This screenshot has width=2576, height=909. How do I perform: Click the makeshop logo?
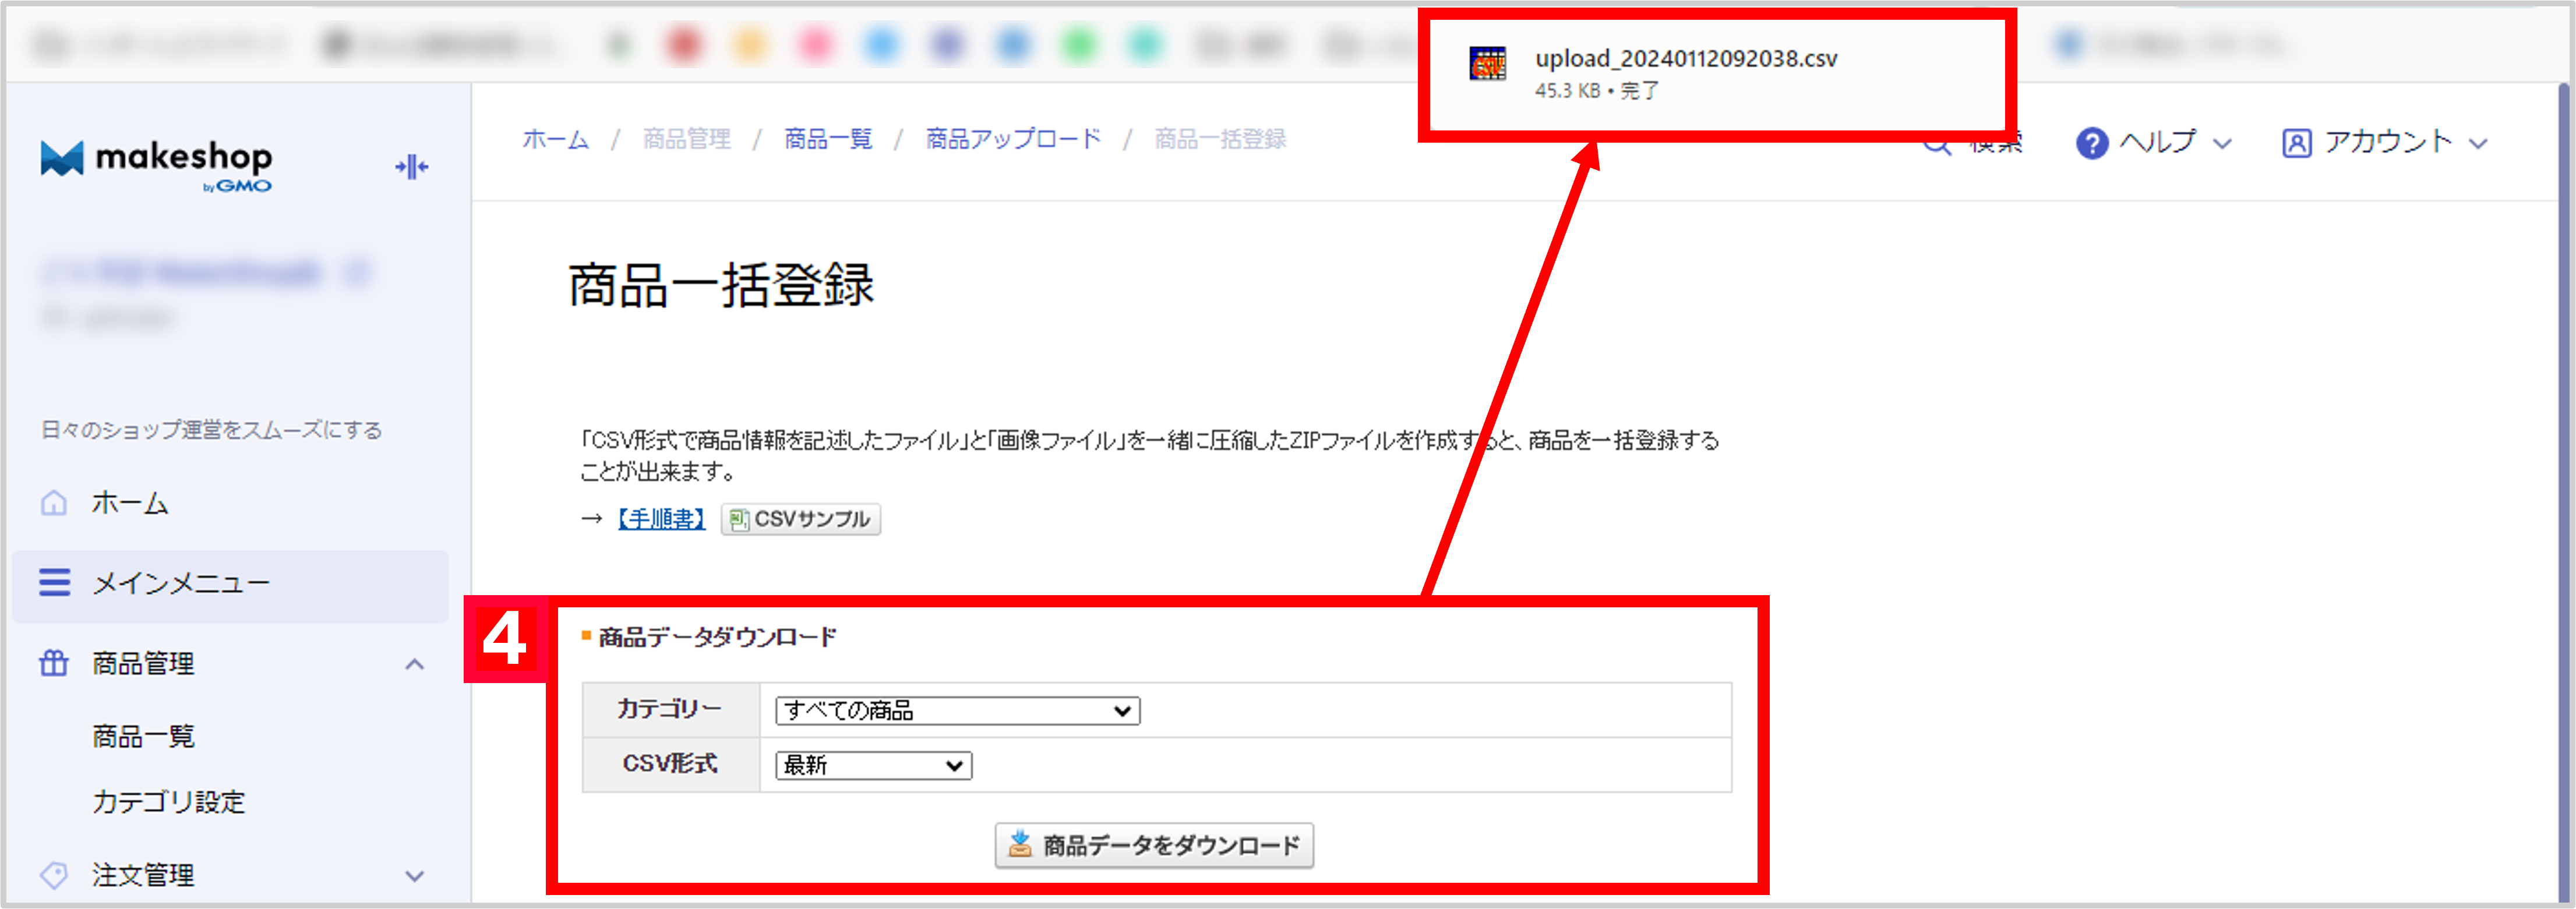[155, 163]
